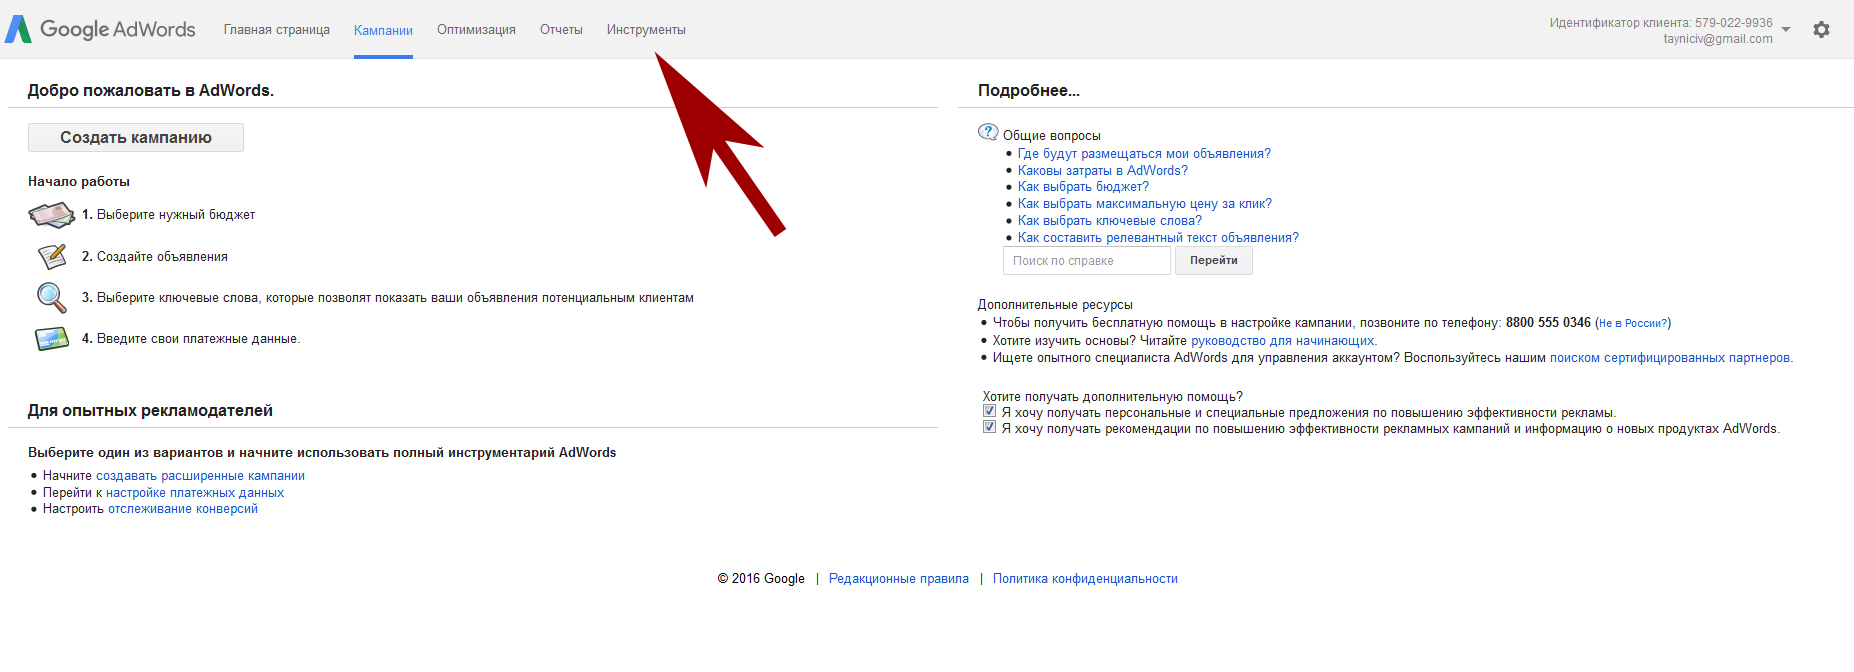1854x672 pixels.
Task: Click the tayniciv@gmail.com account text
Action: click(x=1718, y=39)
